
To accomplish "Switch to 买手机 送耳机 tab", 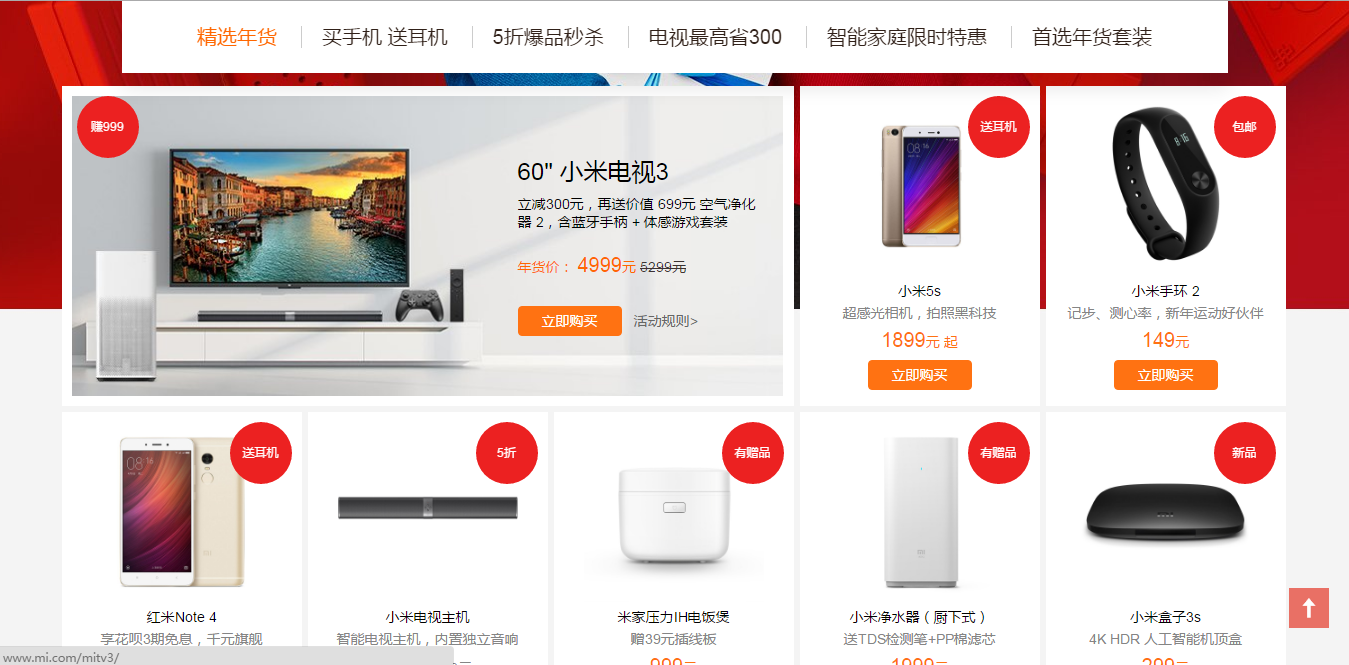I will [385, 38].
